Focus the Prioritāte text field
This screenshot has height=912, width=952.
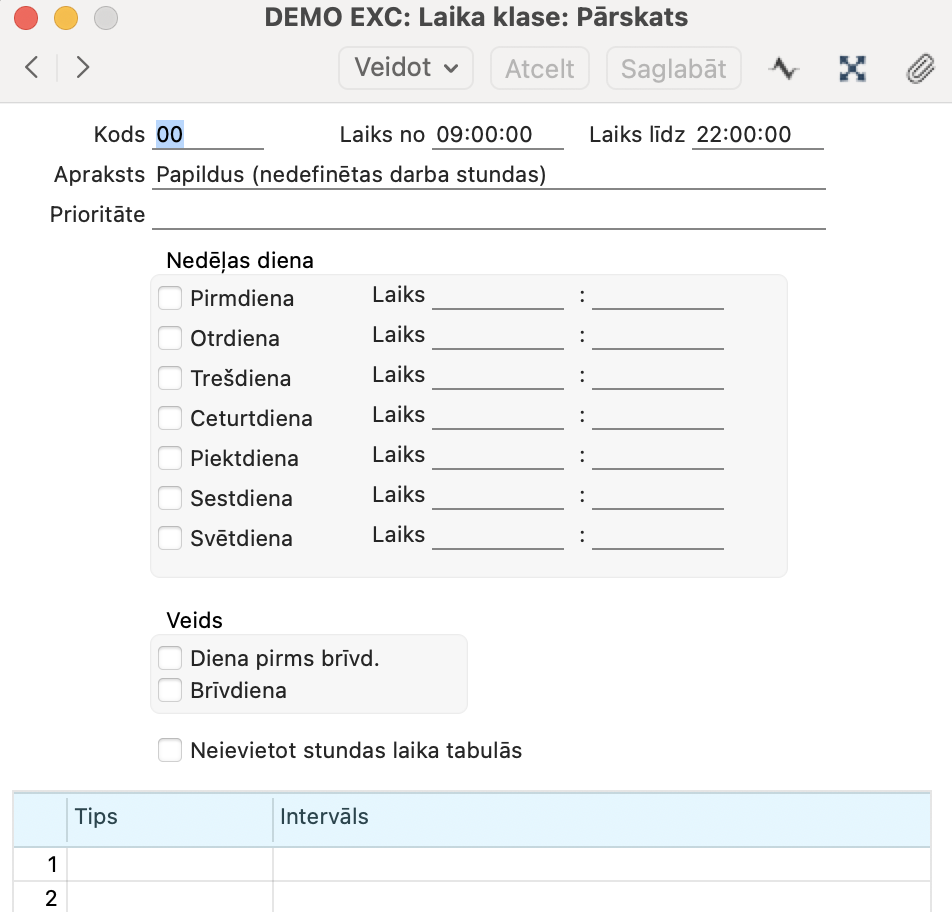tap(488, 215)
